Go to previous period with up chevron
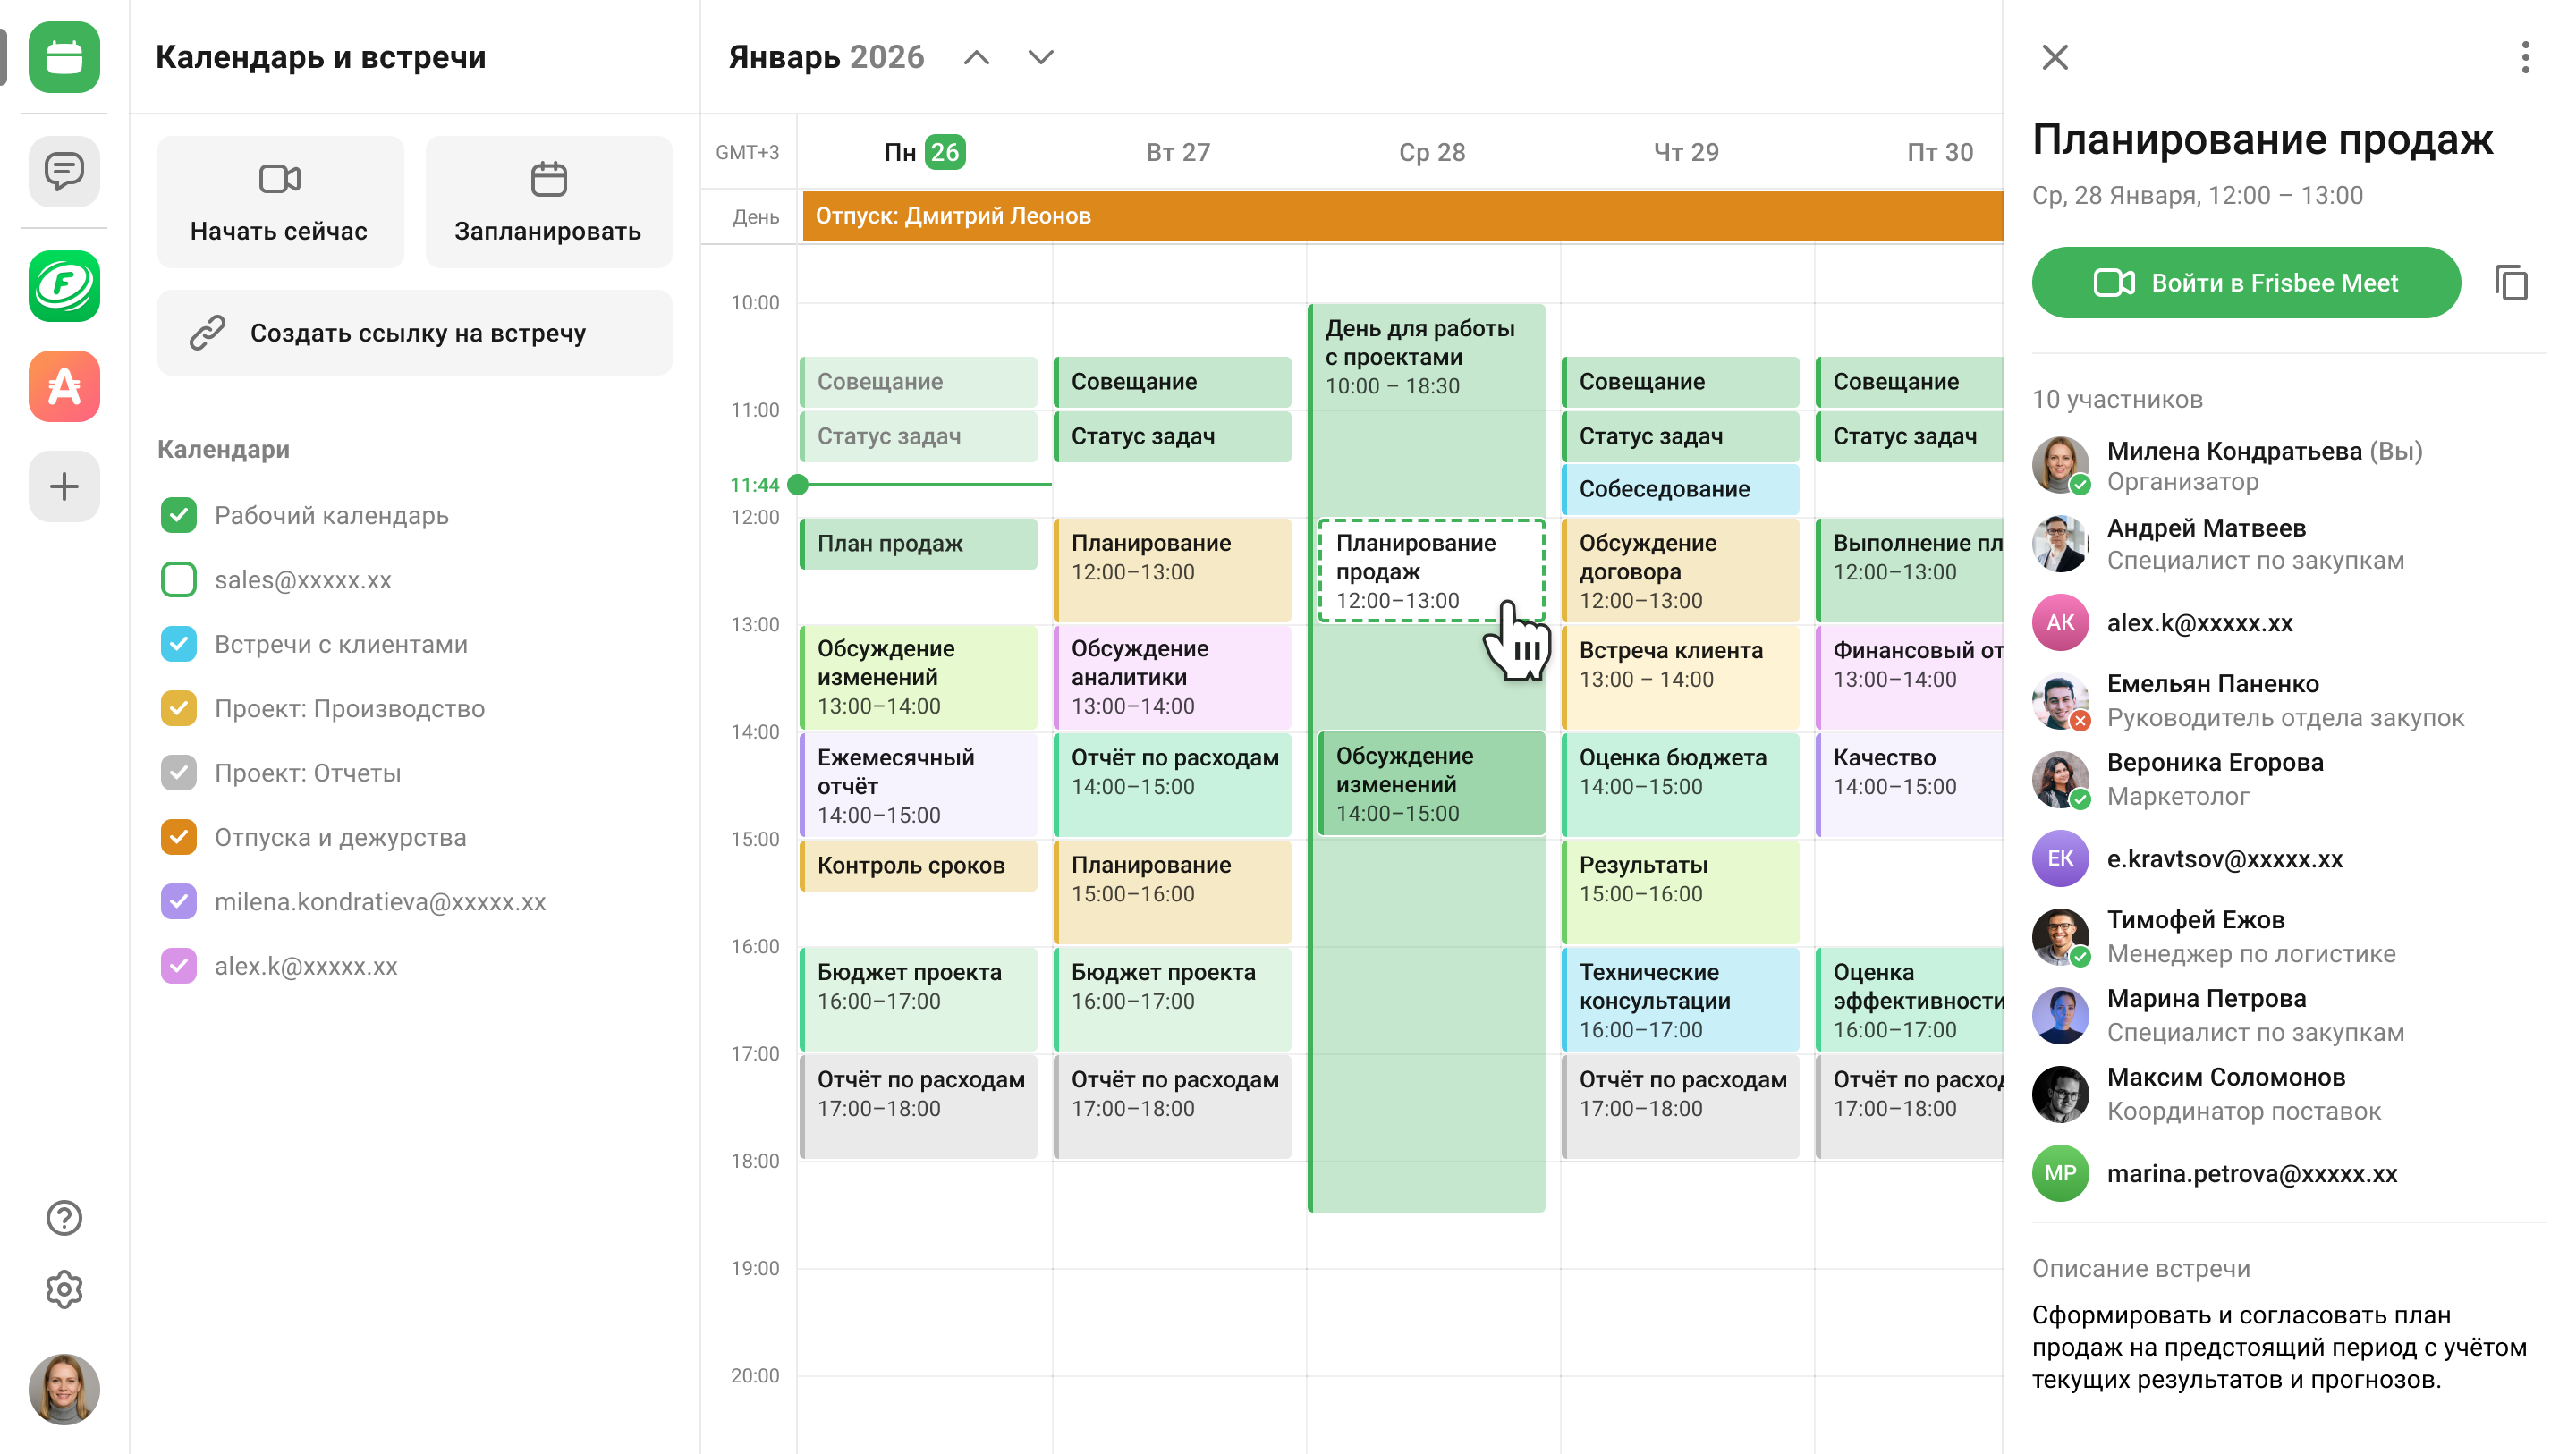The image size is (2576, 1454). coord(977,57)
